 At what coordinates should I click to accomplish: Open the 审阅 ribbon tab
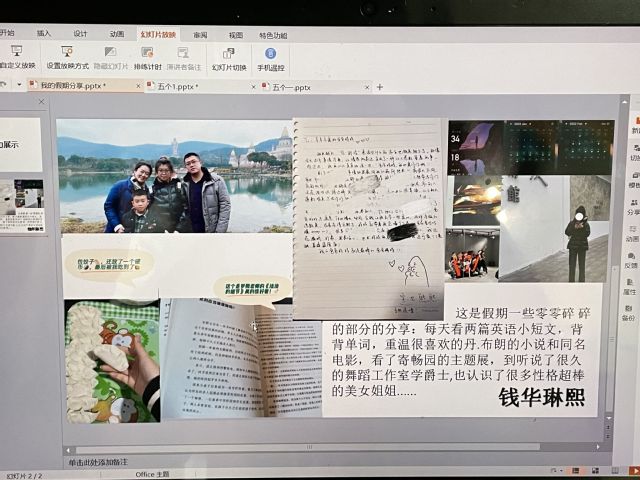200,33
